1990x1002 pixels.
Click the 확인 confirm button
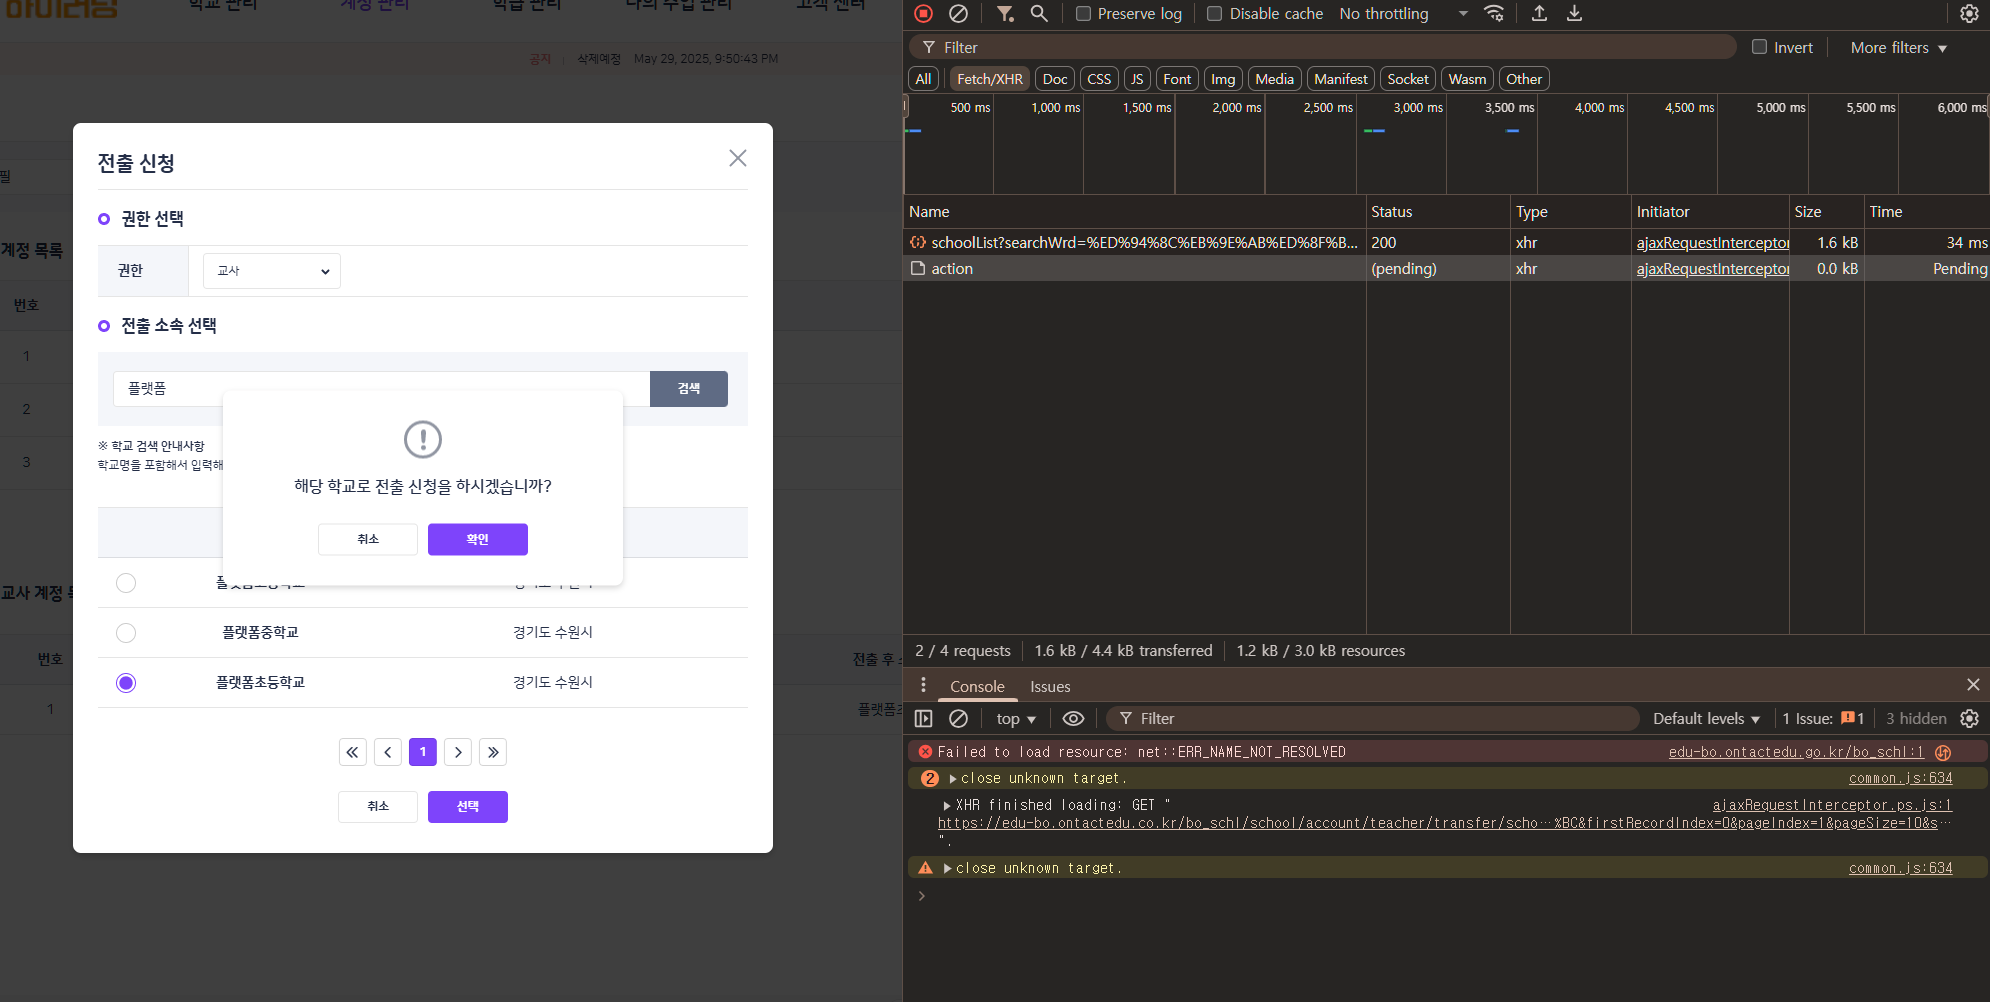tap(477, 539)
